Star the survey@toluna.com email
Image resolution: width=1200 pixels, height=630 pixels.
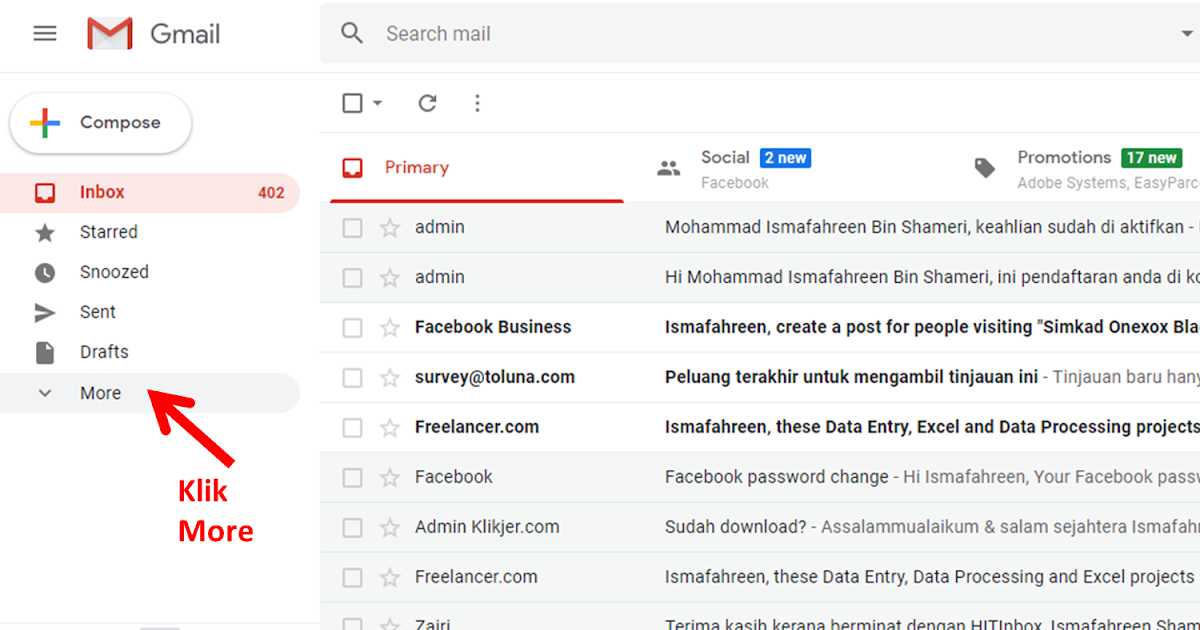[x=390, y=378]
